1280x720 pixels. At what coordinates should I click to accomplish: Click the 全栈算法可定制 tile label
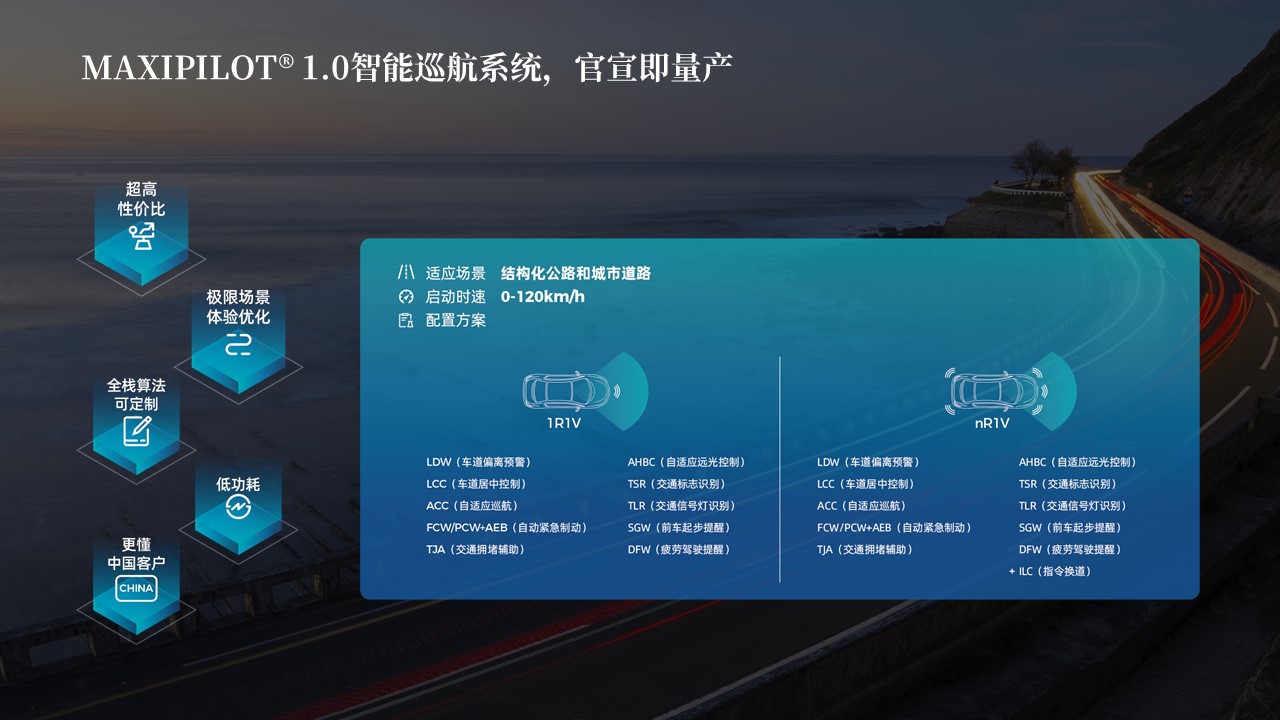coord(137,394)
